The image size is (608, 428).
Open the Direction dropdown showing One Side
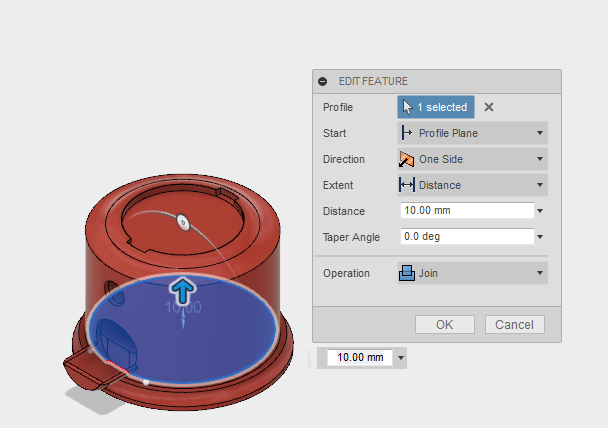472,159
